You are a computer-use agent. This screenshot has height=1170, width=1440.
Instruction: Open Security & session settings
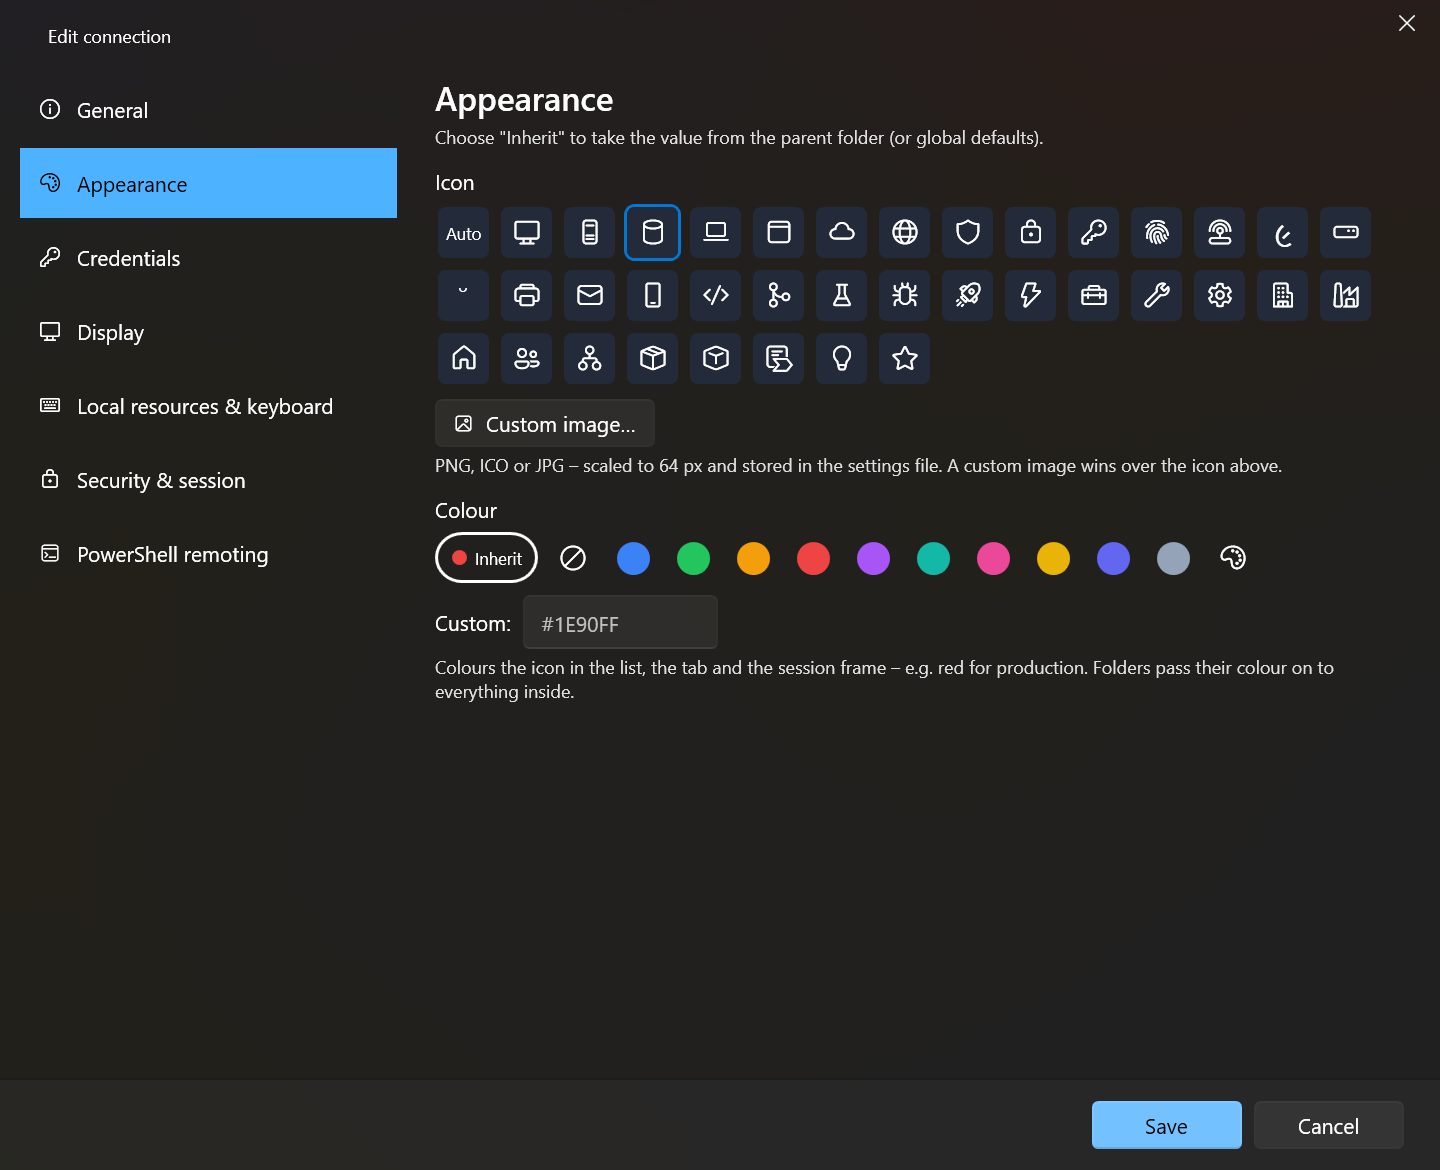click(208, 480)
